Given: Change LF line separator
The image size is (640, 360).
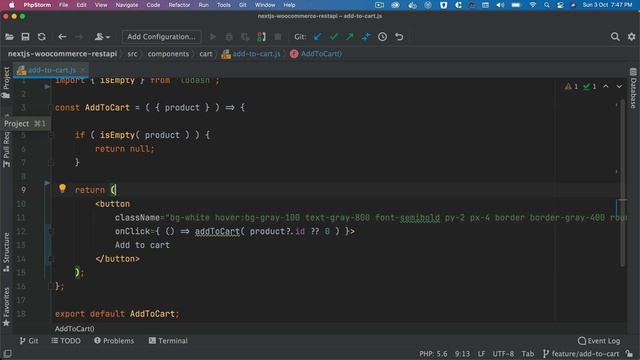Looking at the screenshot, I should [482, 354].
